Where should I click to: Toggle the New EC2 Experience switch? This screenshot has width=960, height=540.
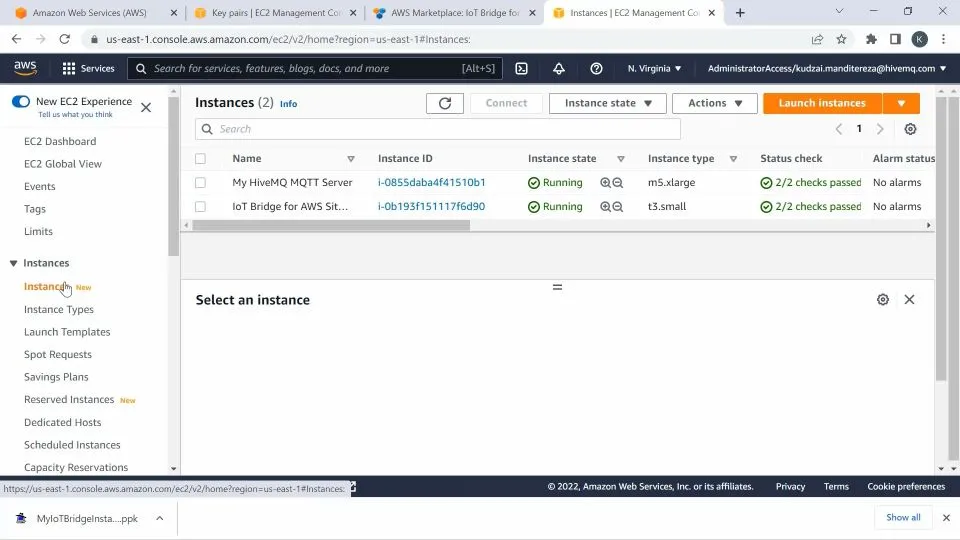click(20, 102)
